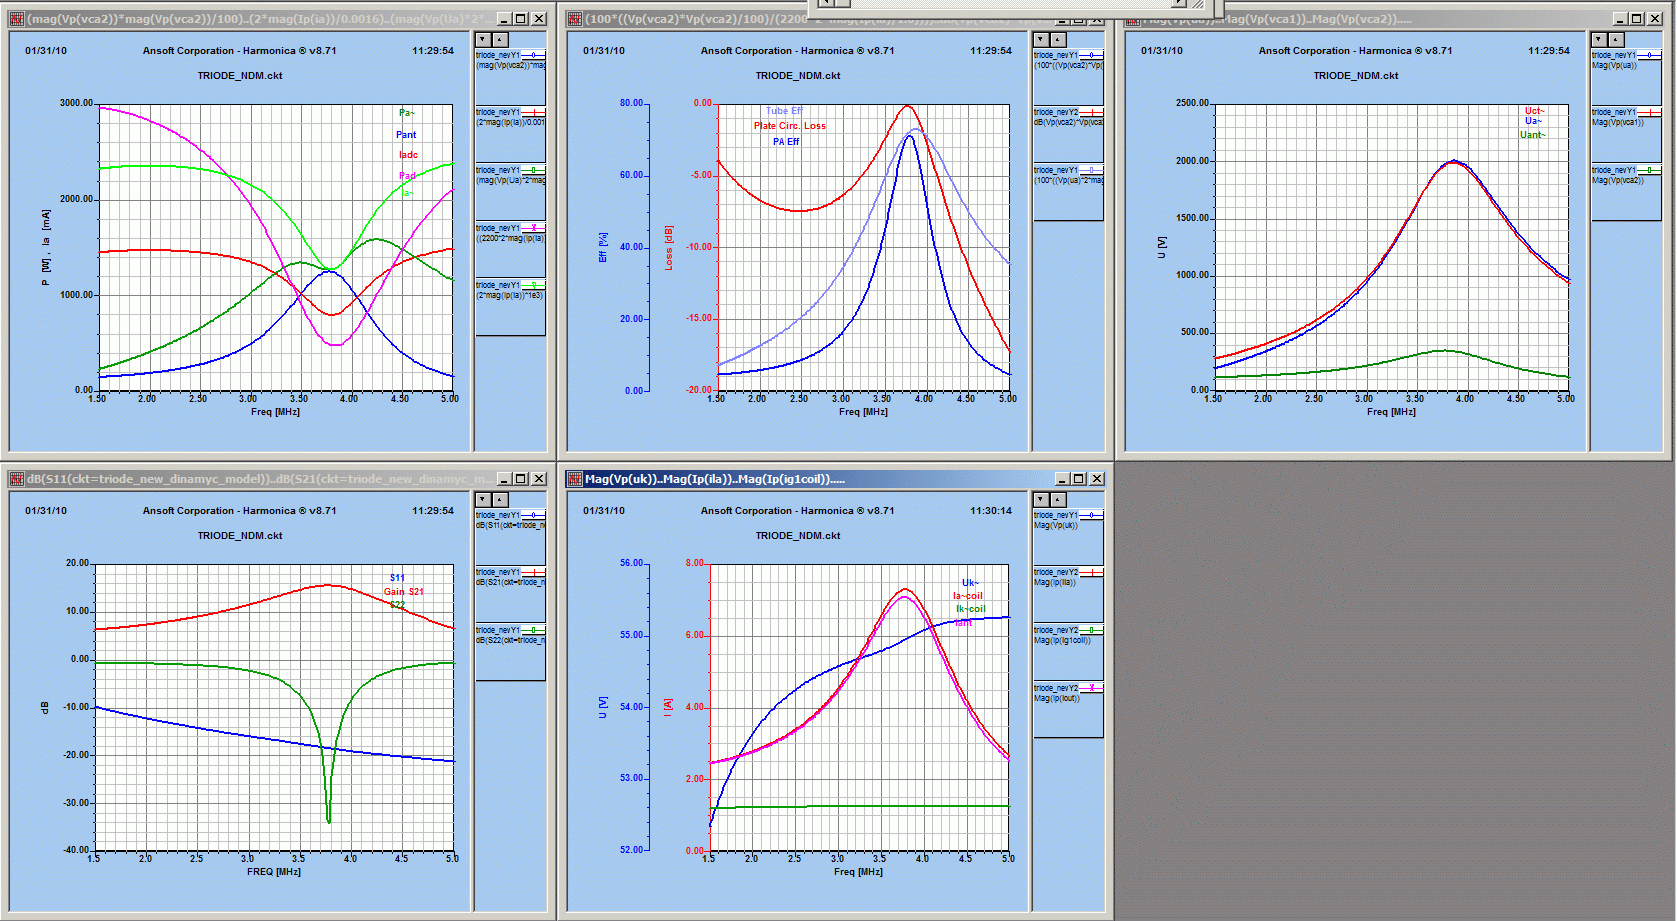Click legend scroll-up arrow in Mag(Vp(uk)) window

[1059, 500]
